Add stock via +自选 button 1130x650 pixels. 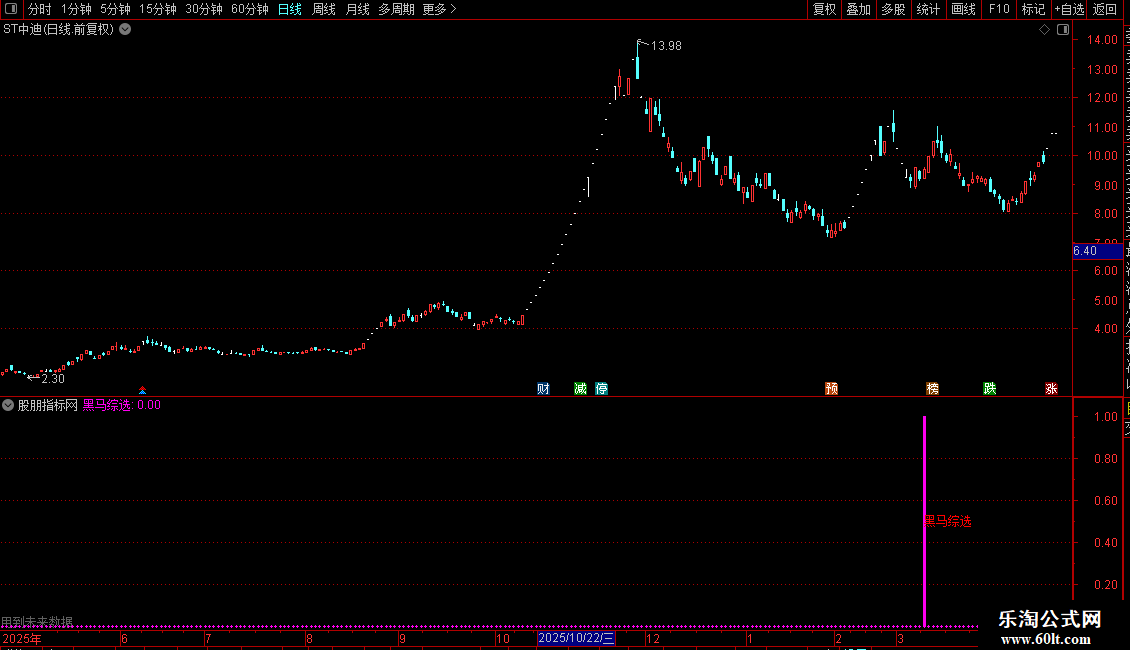pos(1069,9)
